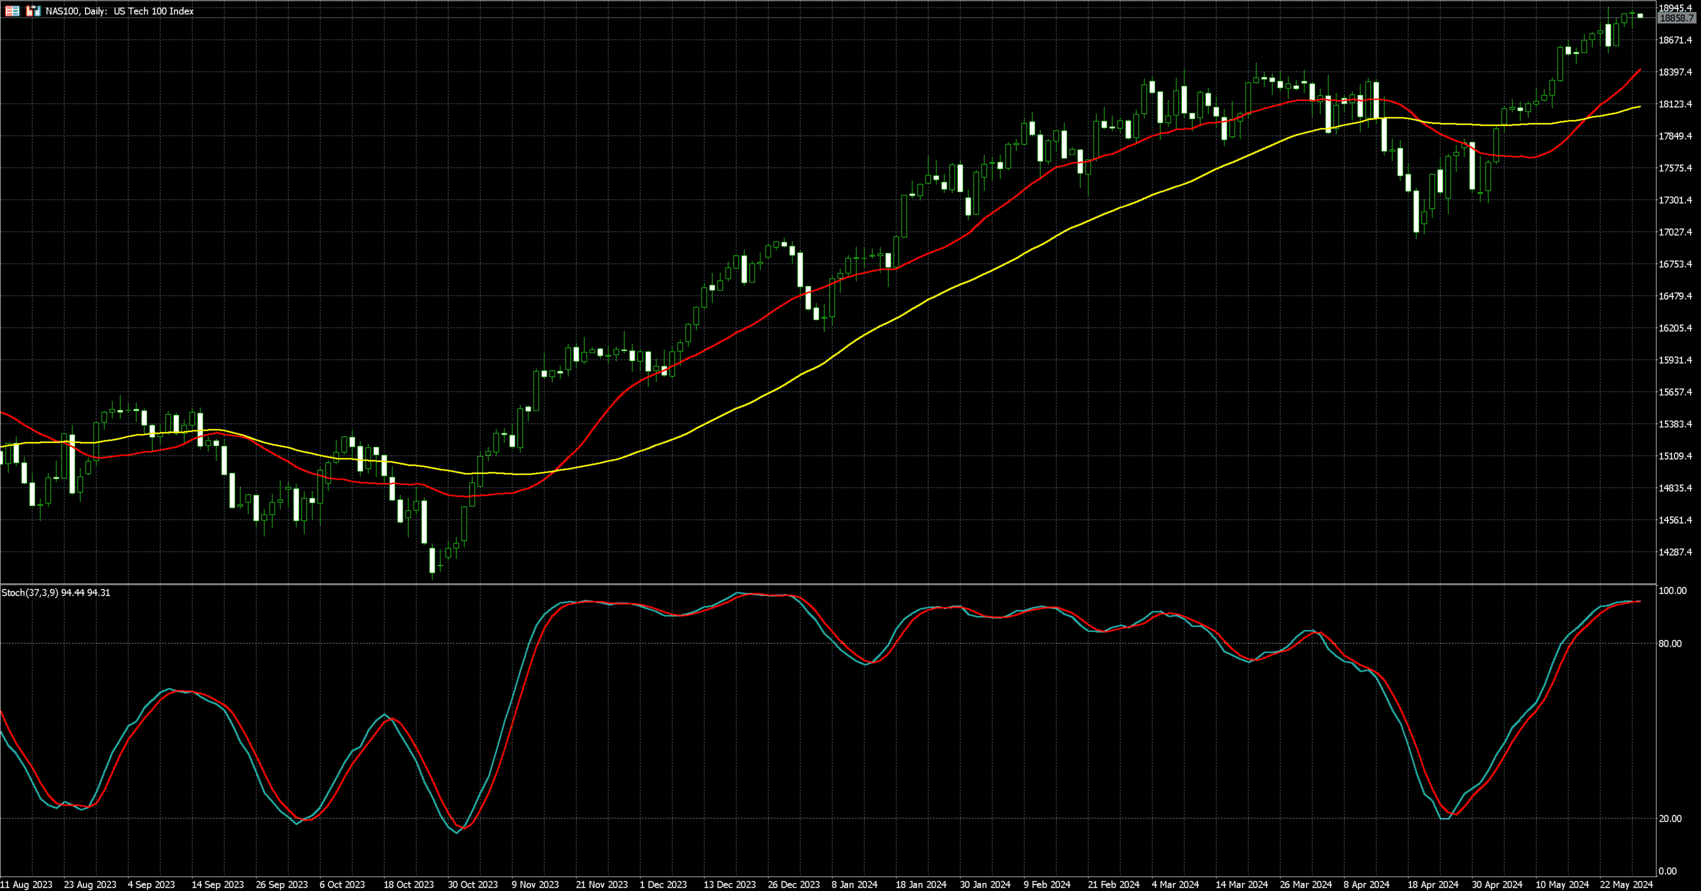The width and height of the screenshot is (1701, 891).
Task: Select the 8 Jan 2024 date label
Action: click(857, 884)
